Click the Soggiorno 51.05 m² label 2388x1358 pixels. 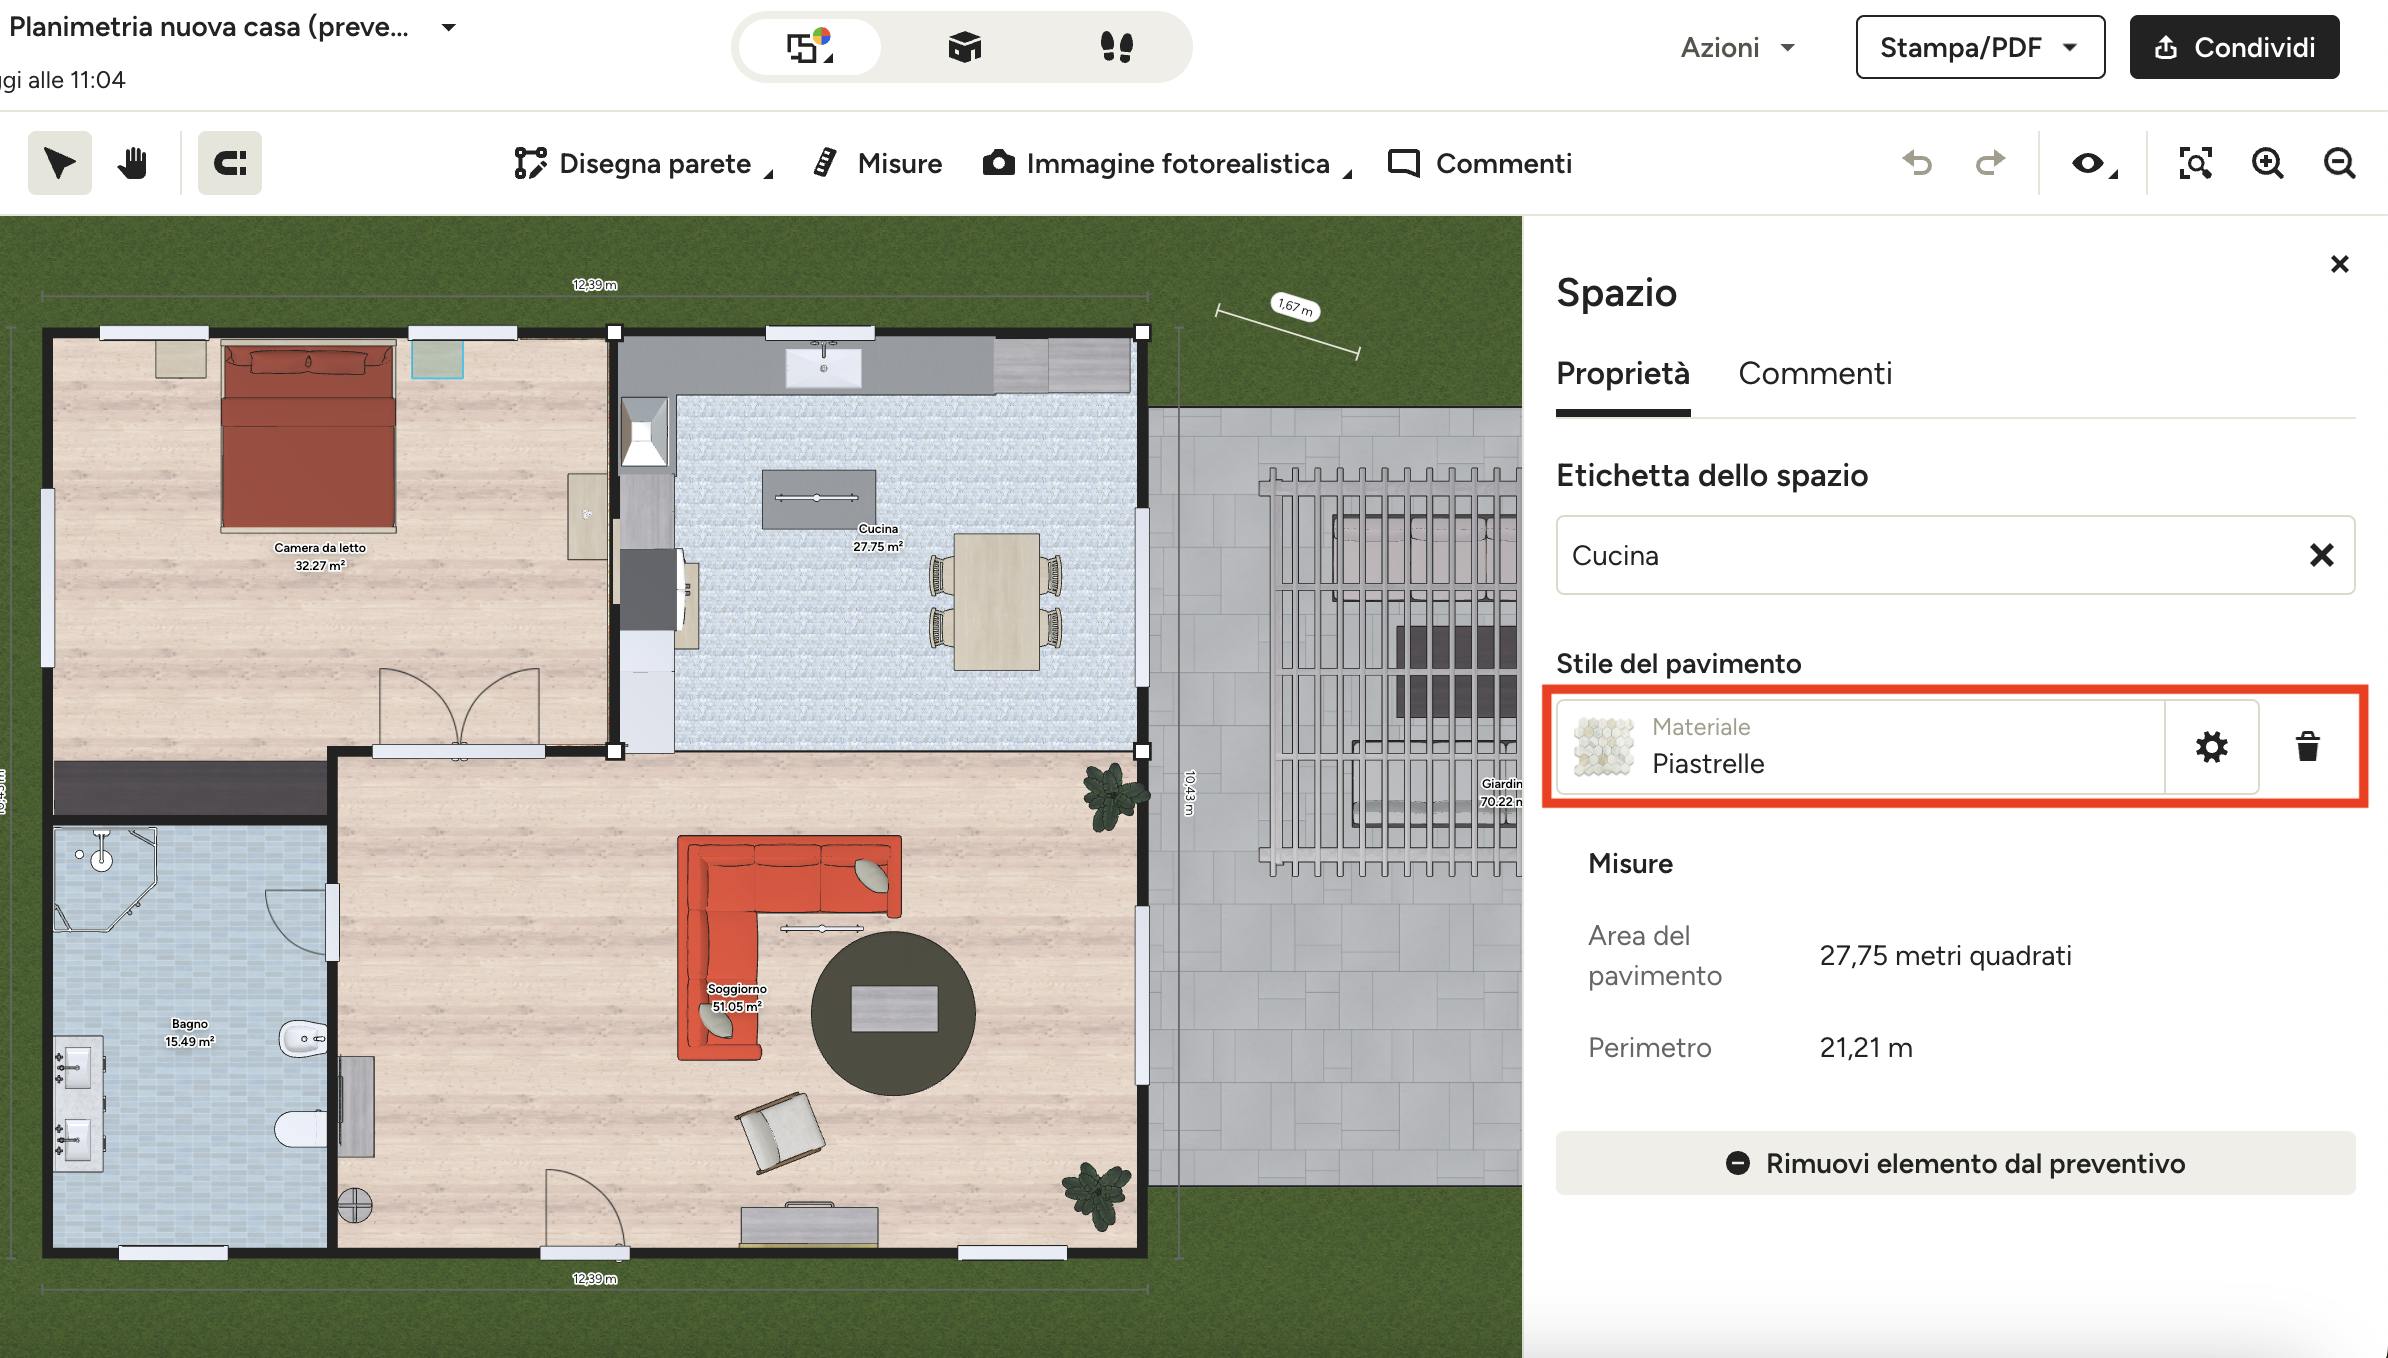(x=737, y=998)
